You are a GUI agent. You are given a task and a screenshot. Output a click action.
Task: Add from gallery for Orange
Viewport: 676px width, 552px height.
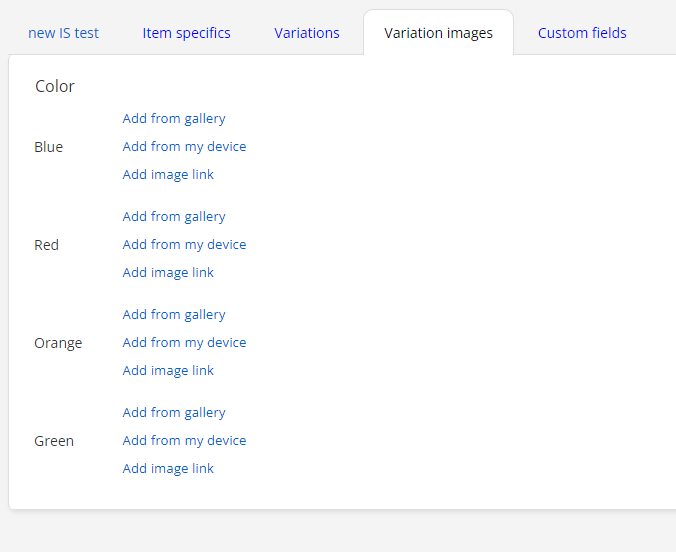(174, 314)
